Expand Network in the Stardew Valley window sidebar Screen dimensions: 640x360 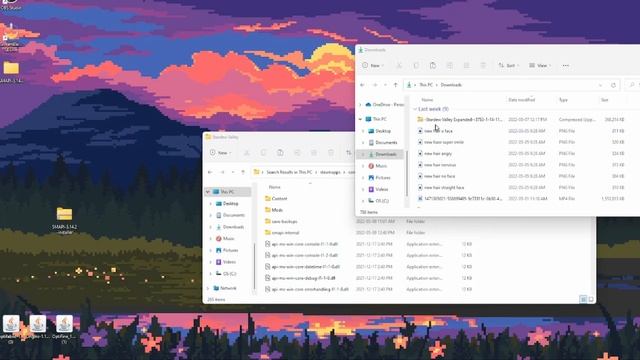point(208,288)
